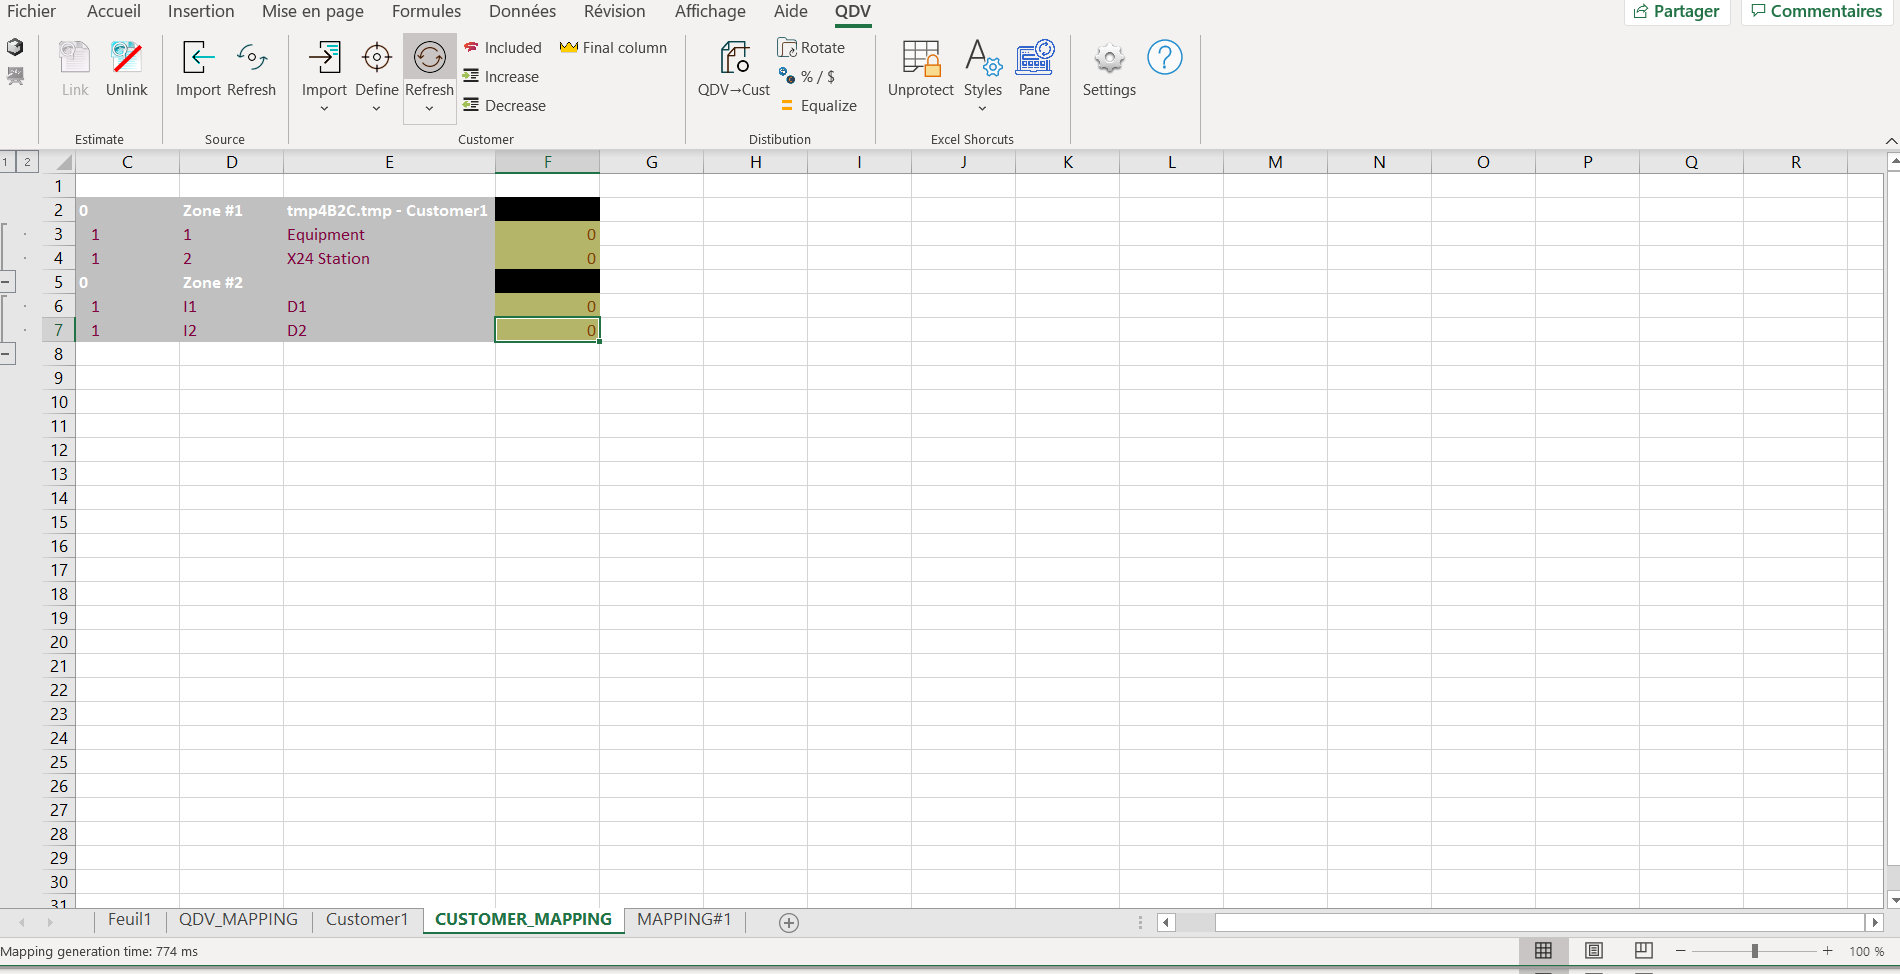Image resolution: width=1900 pixels, height=974 pixels.
Task: Collapse the Zone #1 outline group
Action: (7, 282)
